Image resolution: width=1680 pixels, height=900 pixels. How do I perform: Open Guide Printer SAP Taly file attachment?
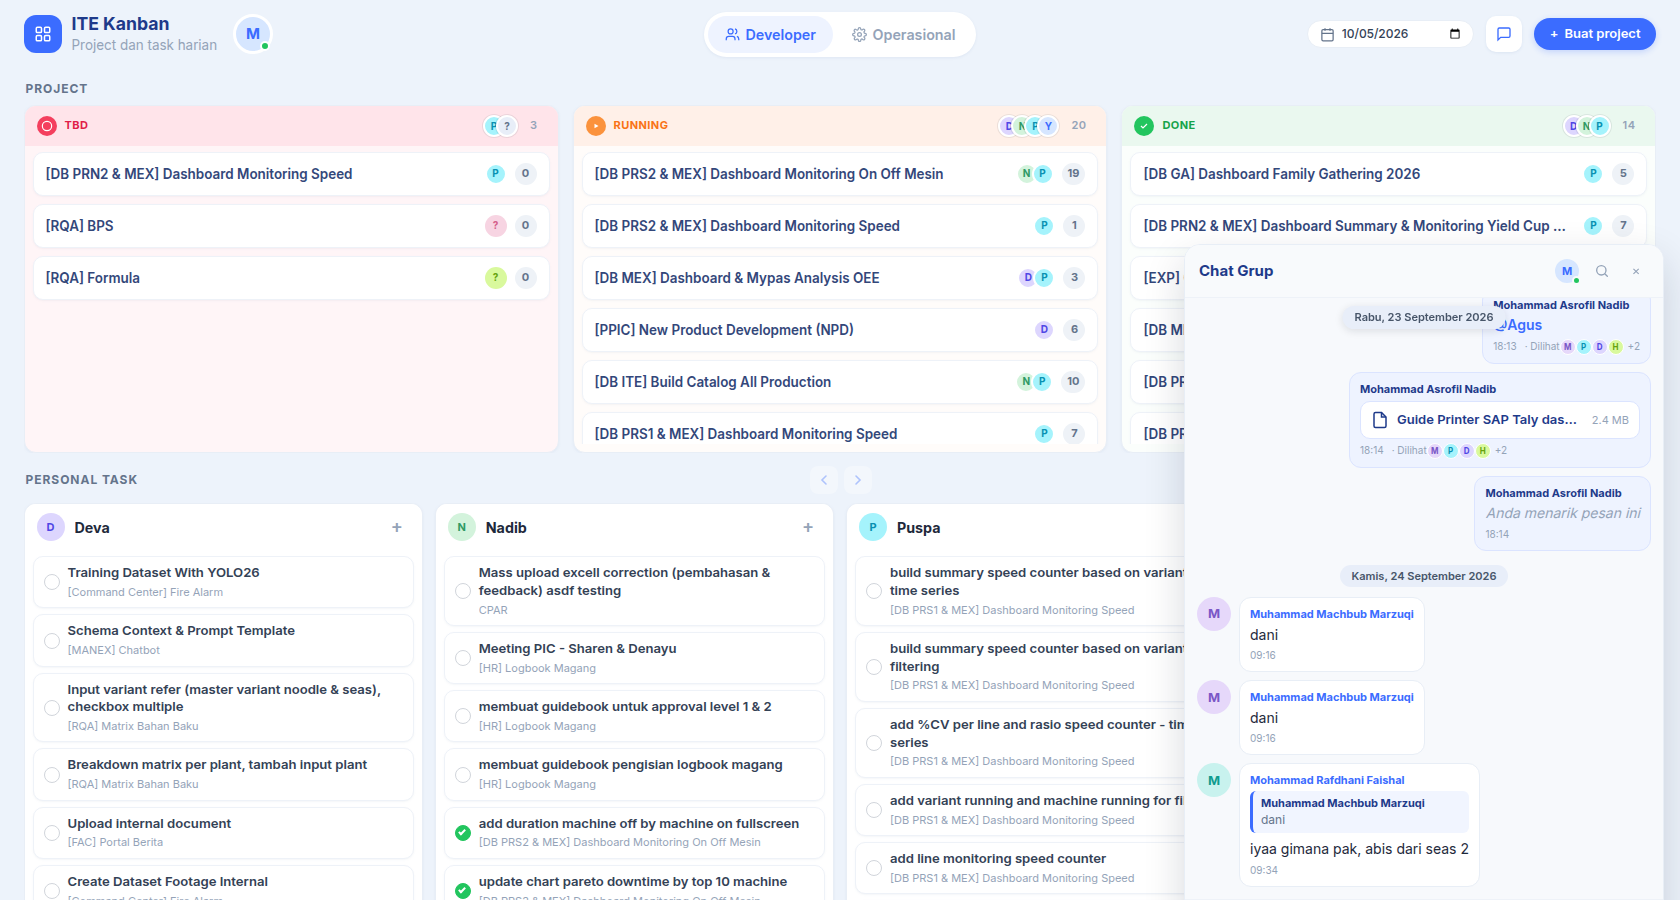coord(1499,420)
